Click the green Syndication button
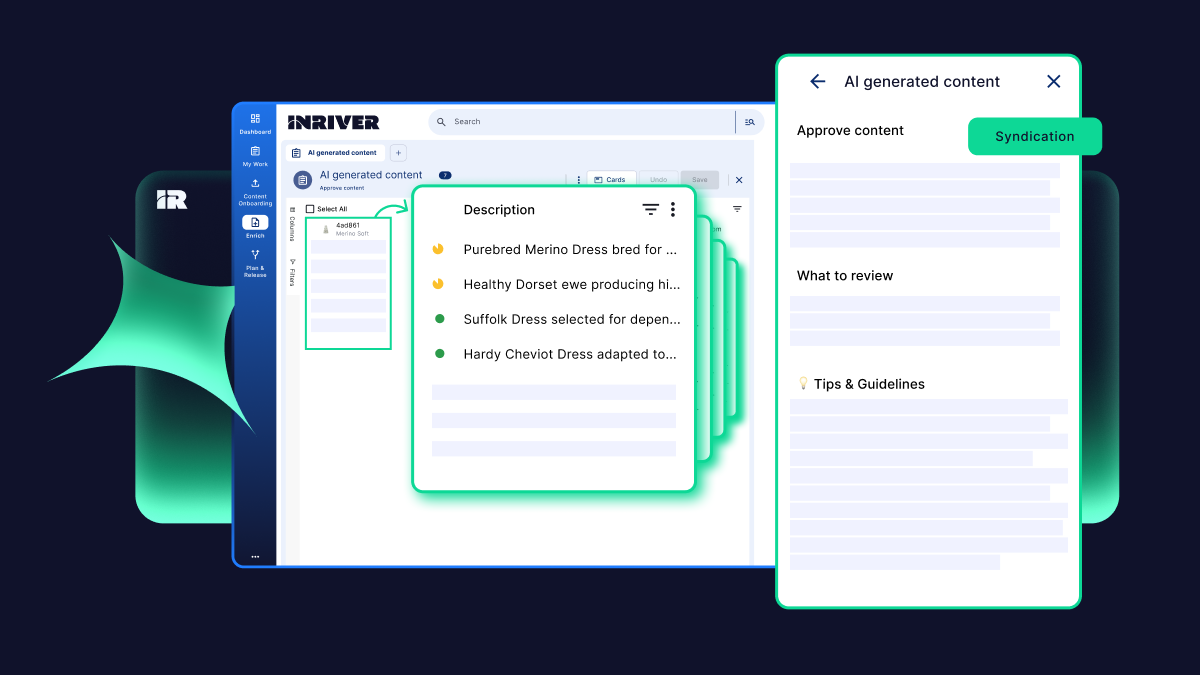1200x675 pixels. tap(1035, 136)
